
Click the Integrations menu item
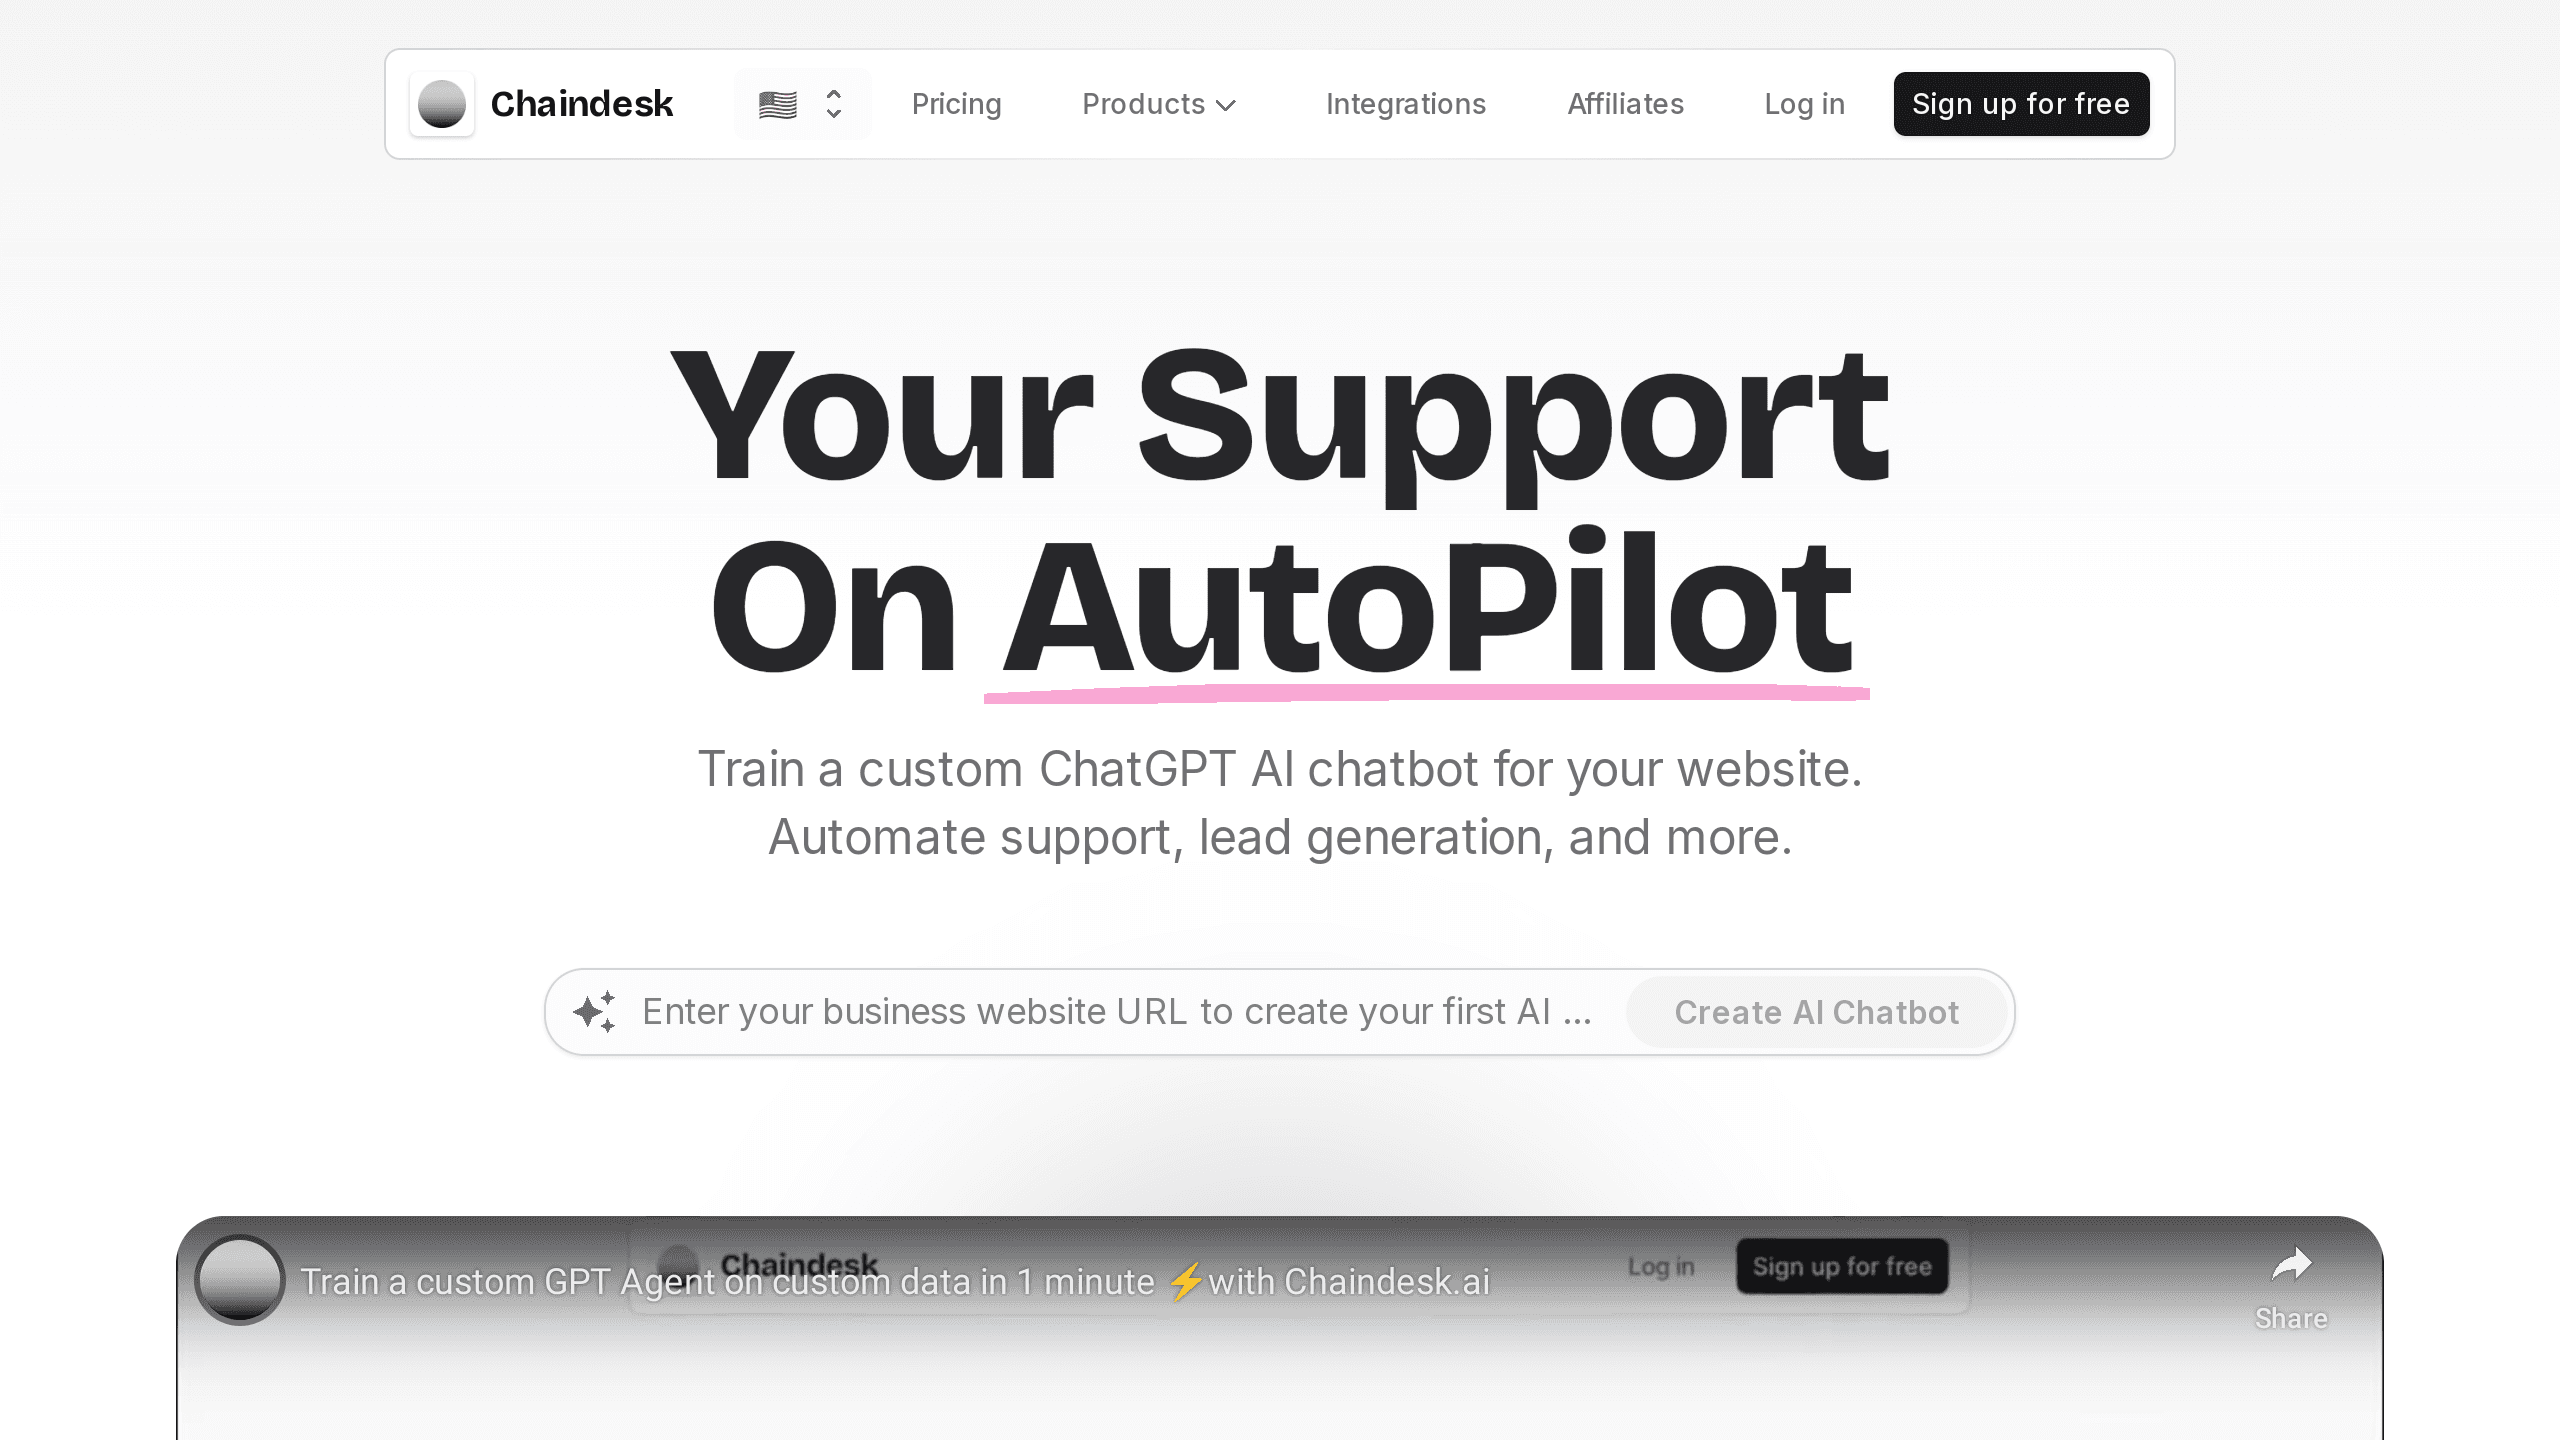click(1407, 104)
